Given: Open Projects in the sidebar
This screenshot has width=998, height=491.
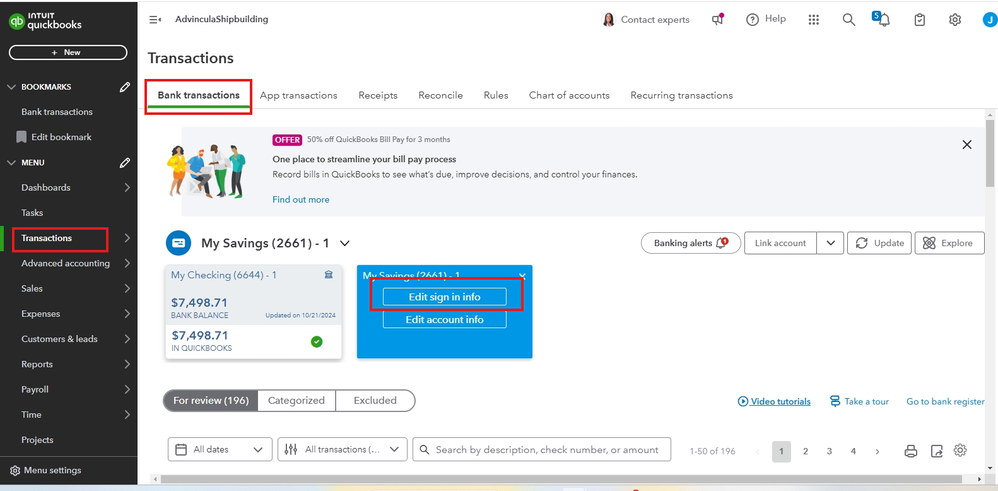Looking at the screenshot, I should click(37, 440).
